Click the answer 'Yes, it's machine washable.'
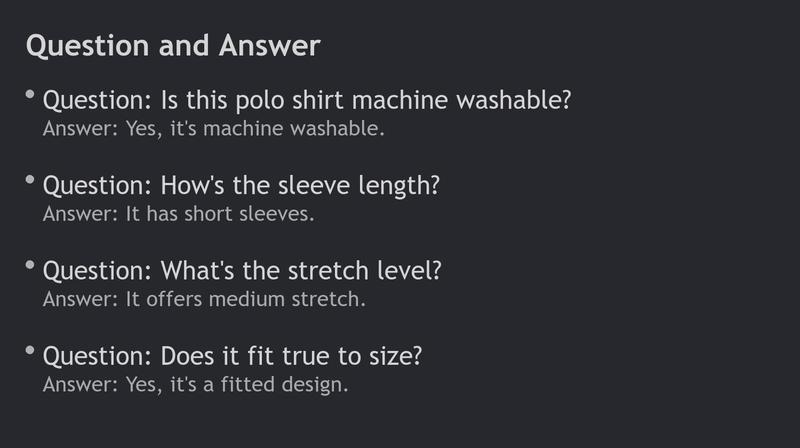The height and width of the screenshot is (448, 800). (x=213, y=129)
